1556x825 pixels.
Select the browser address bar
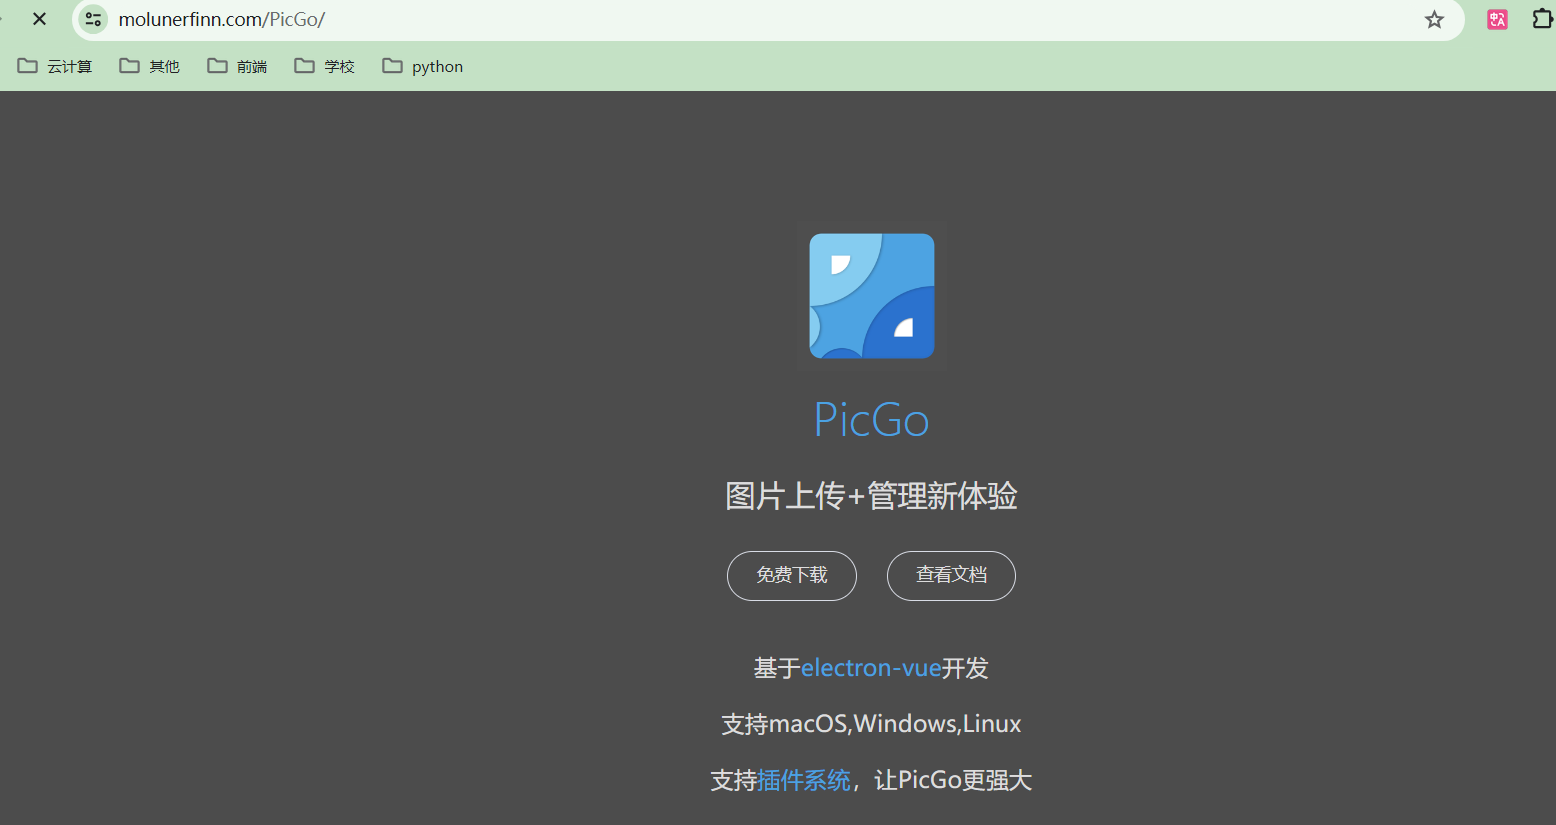click(400, 19)
